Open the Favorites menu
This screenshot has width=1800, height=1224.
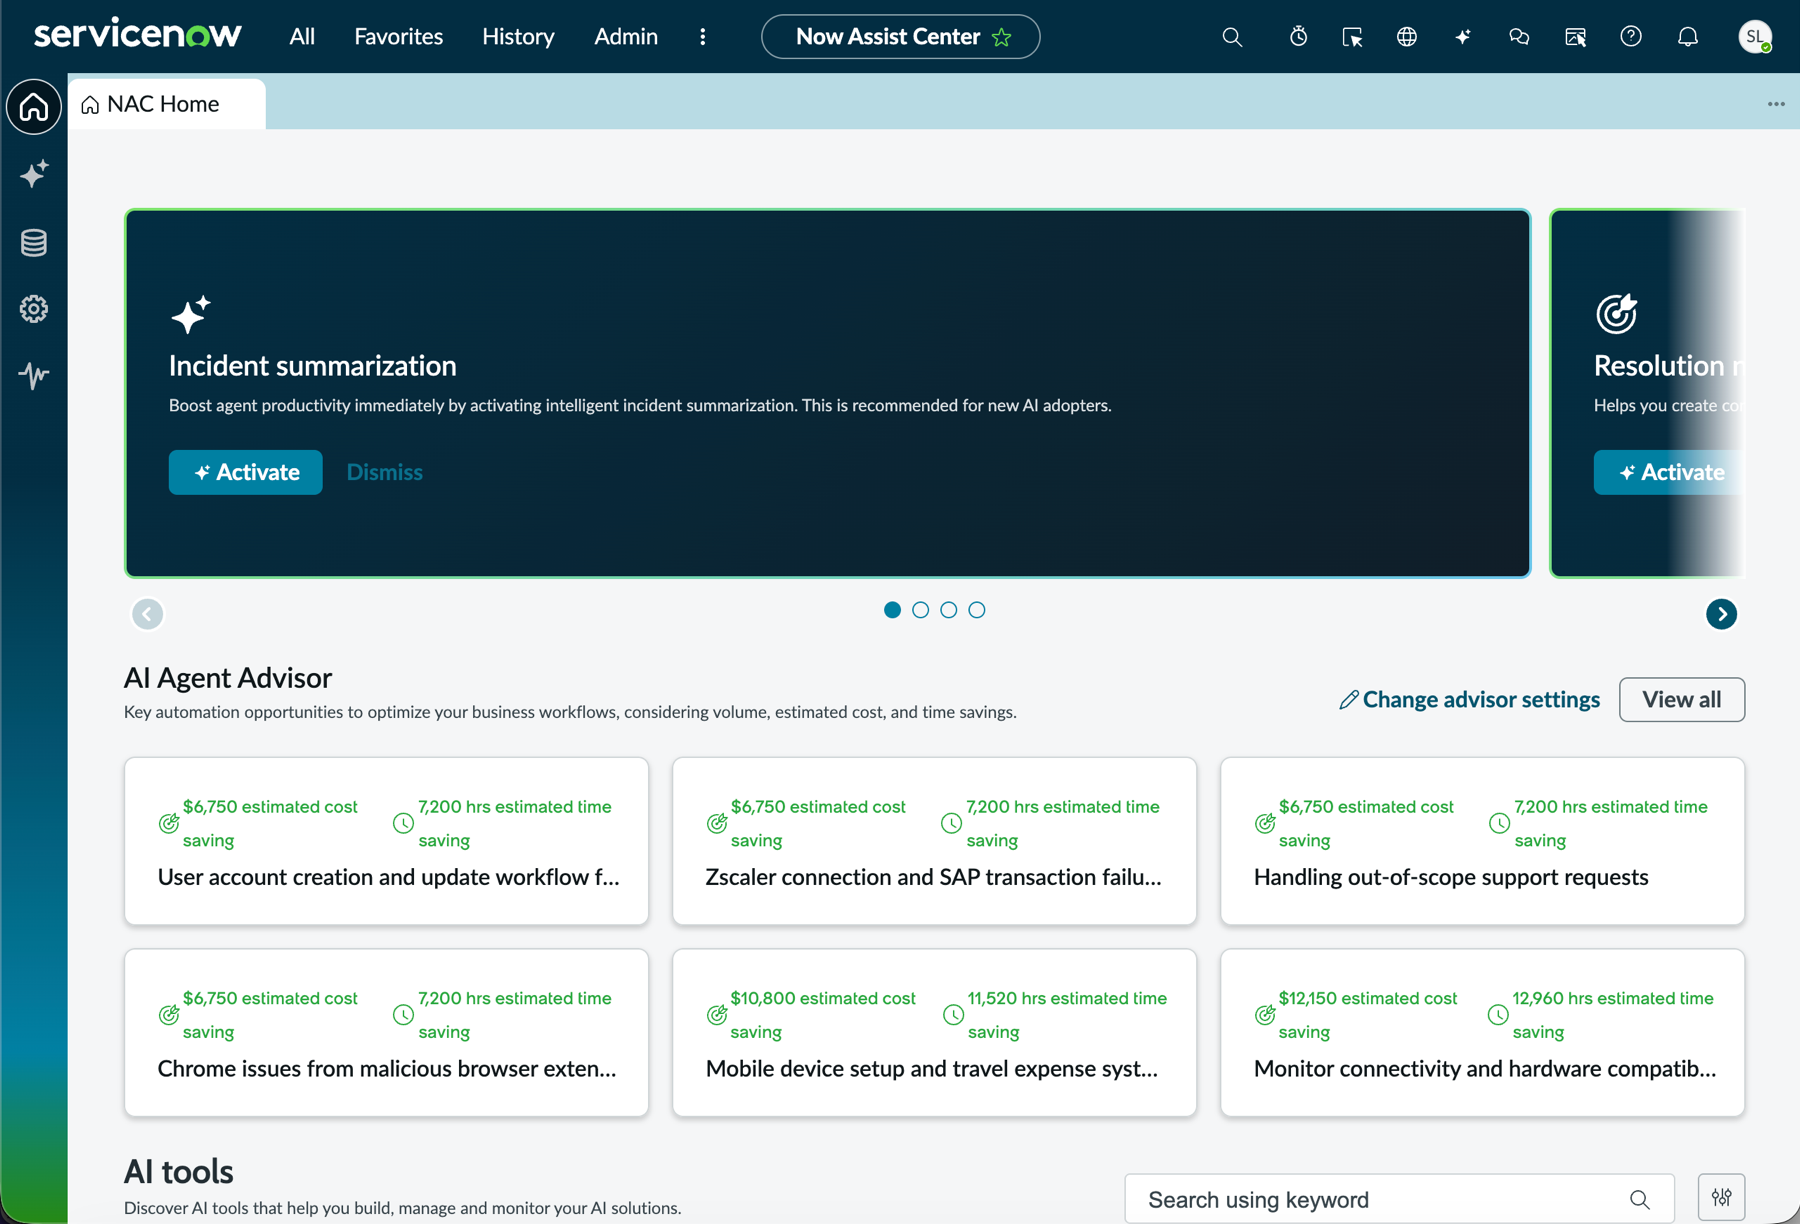pos(398,37)
